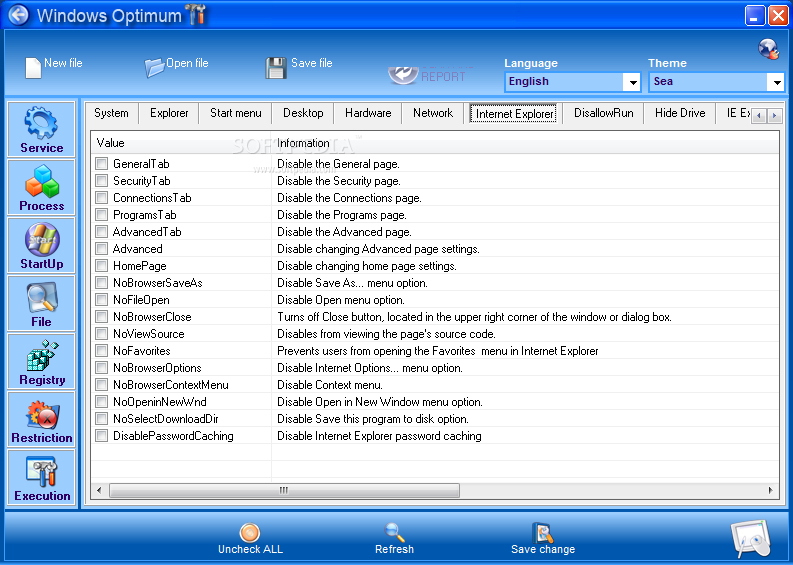Enable the NoBrowserContextMenu checkbox
This screenshot has width=793, height=565.
(x=102, y=384)
